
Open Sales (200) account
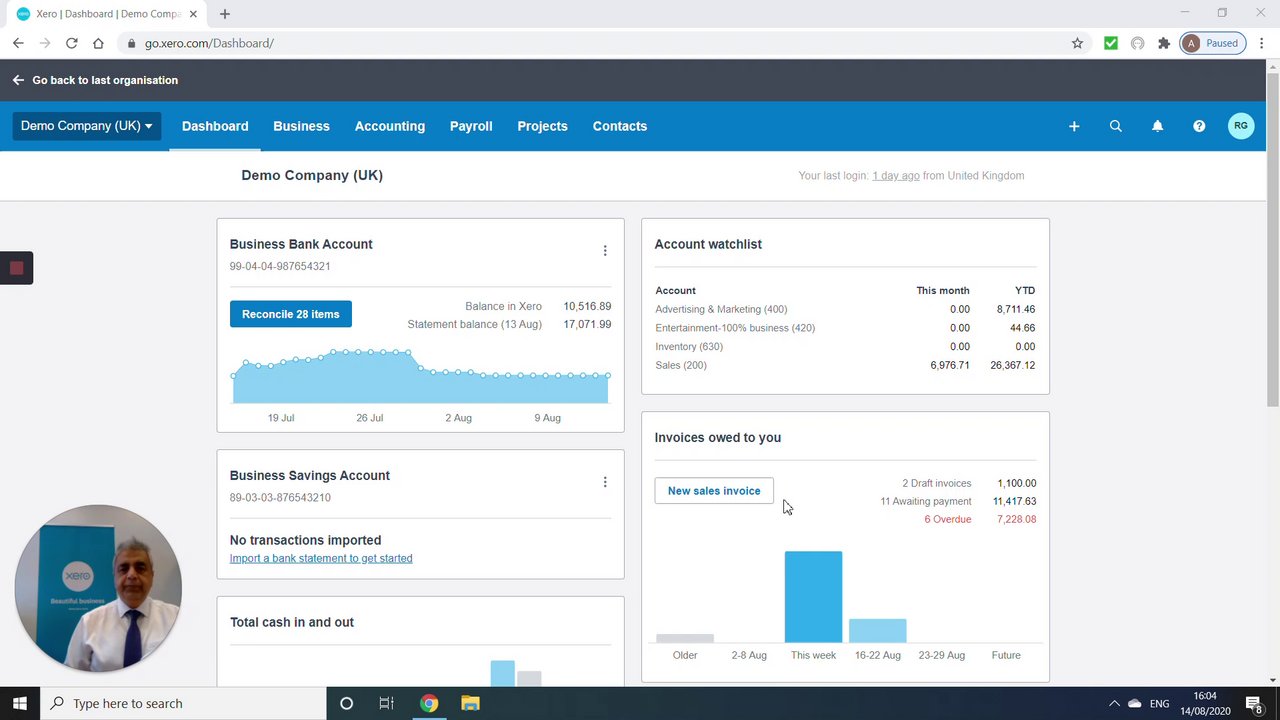[681, 365]
